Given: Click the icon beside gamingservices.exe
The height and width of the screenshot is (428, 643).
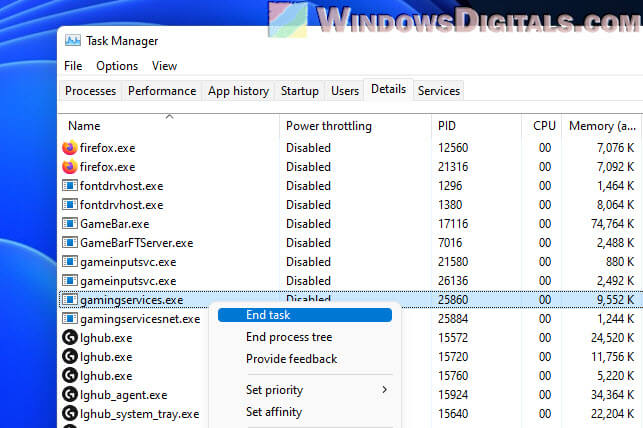Looking at the screenshot, I should [x=70, y=300].
